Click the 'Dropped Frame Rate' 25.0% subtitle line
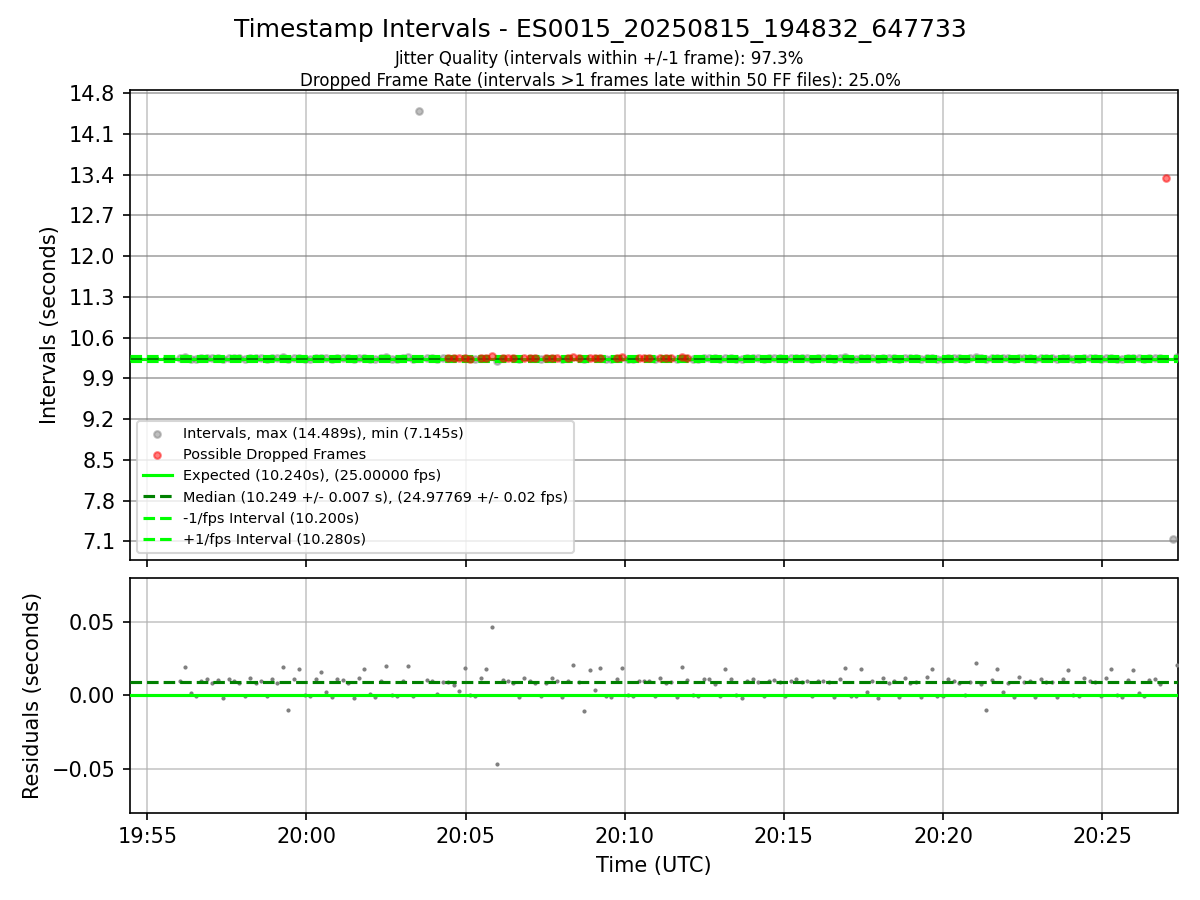Screen dimensions: 1200x900 (600, 80)
